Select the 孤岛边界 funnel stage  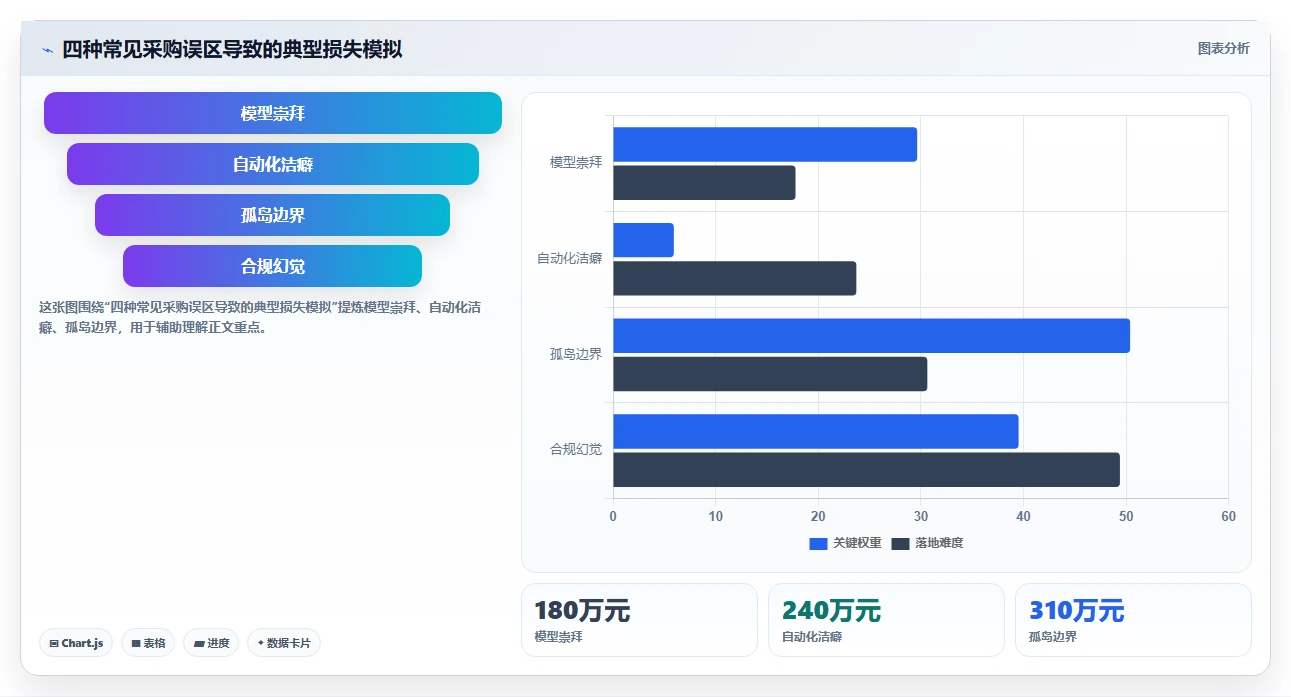[x=273, y=215]
